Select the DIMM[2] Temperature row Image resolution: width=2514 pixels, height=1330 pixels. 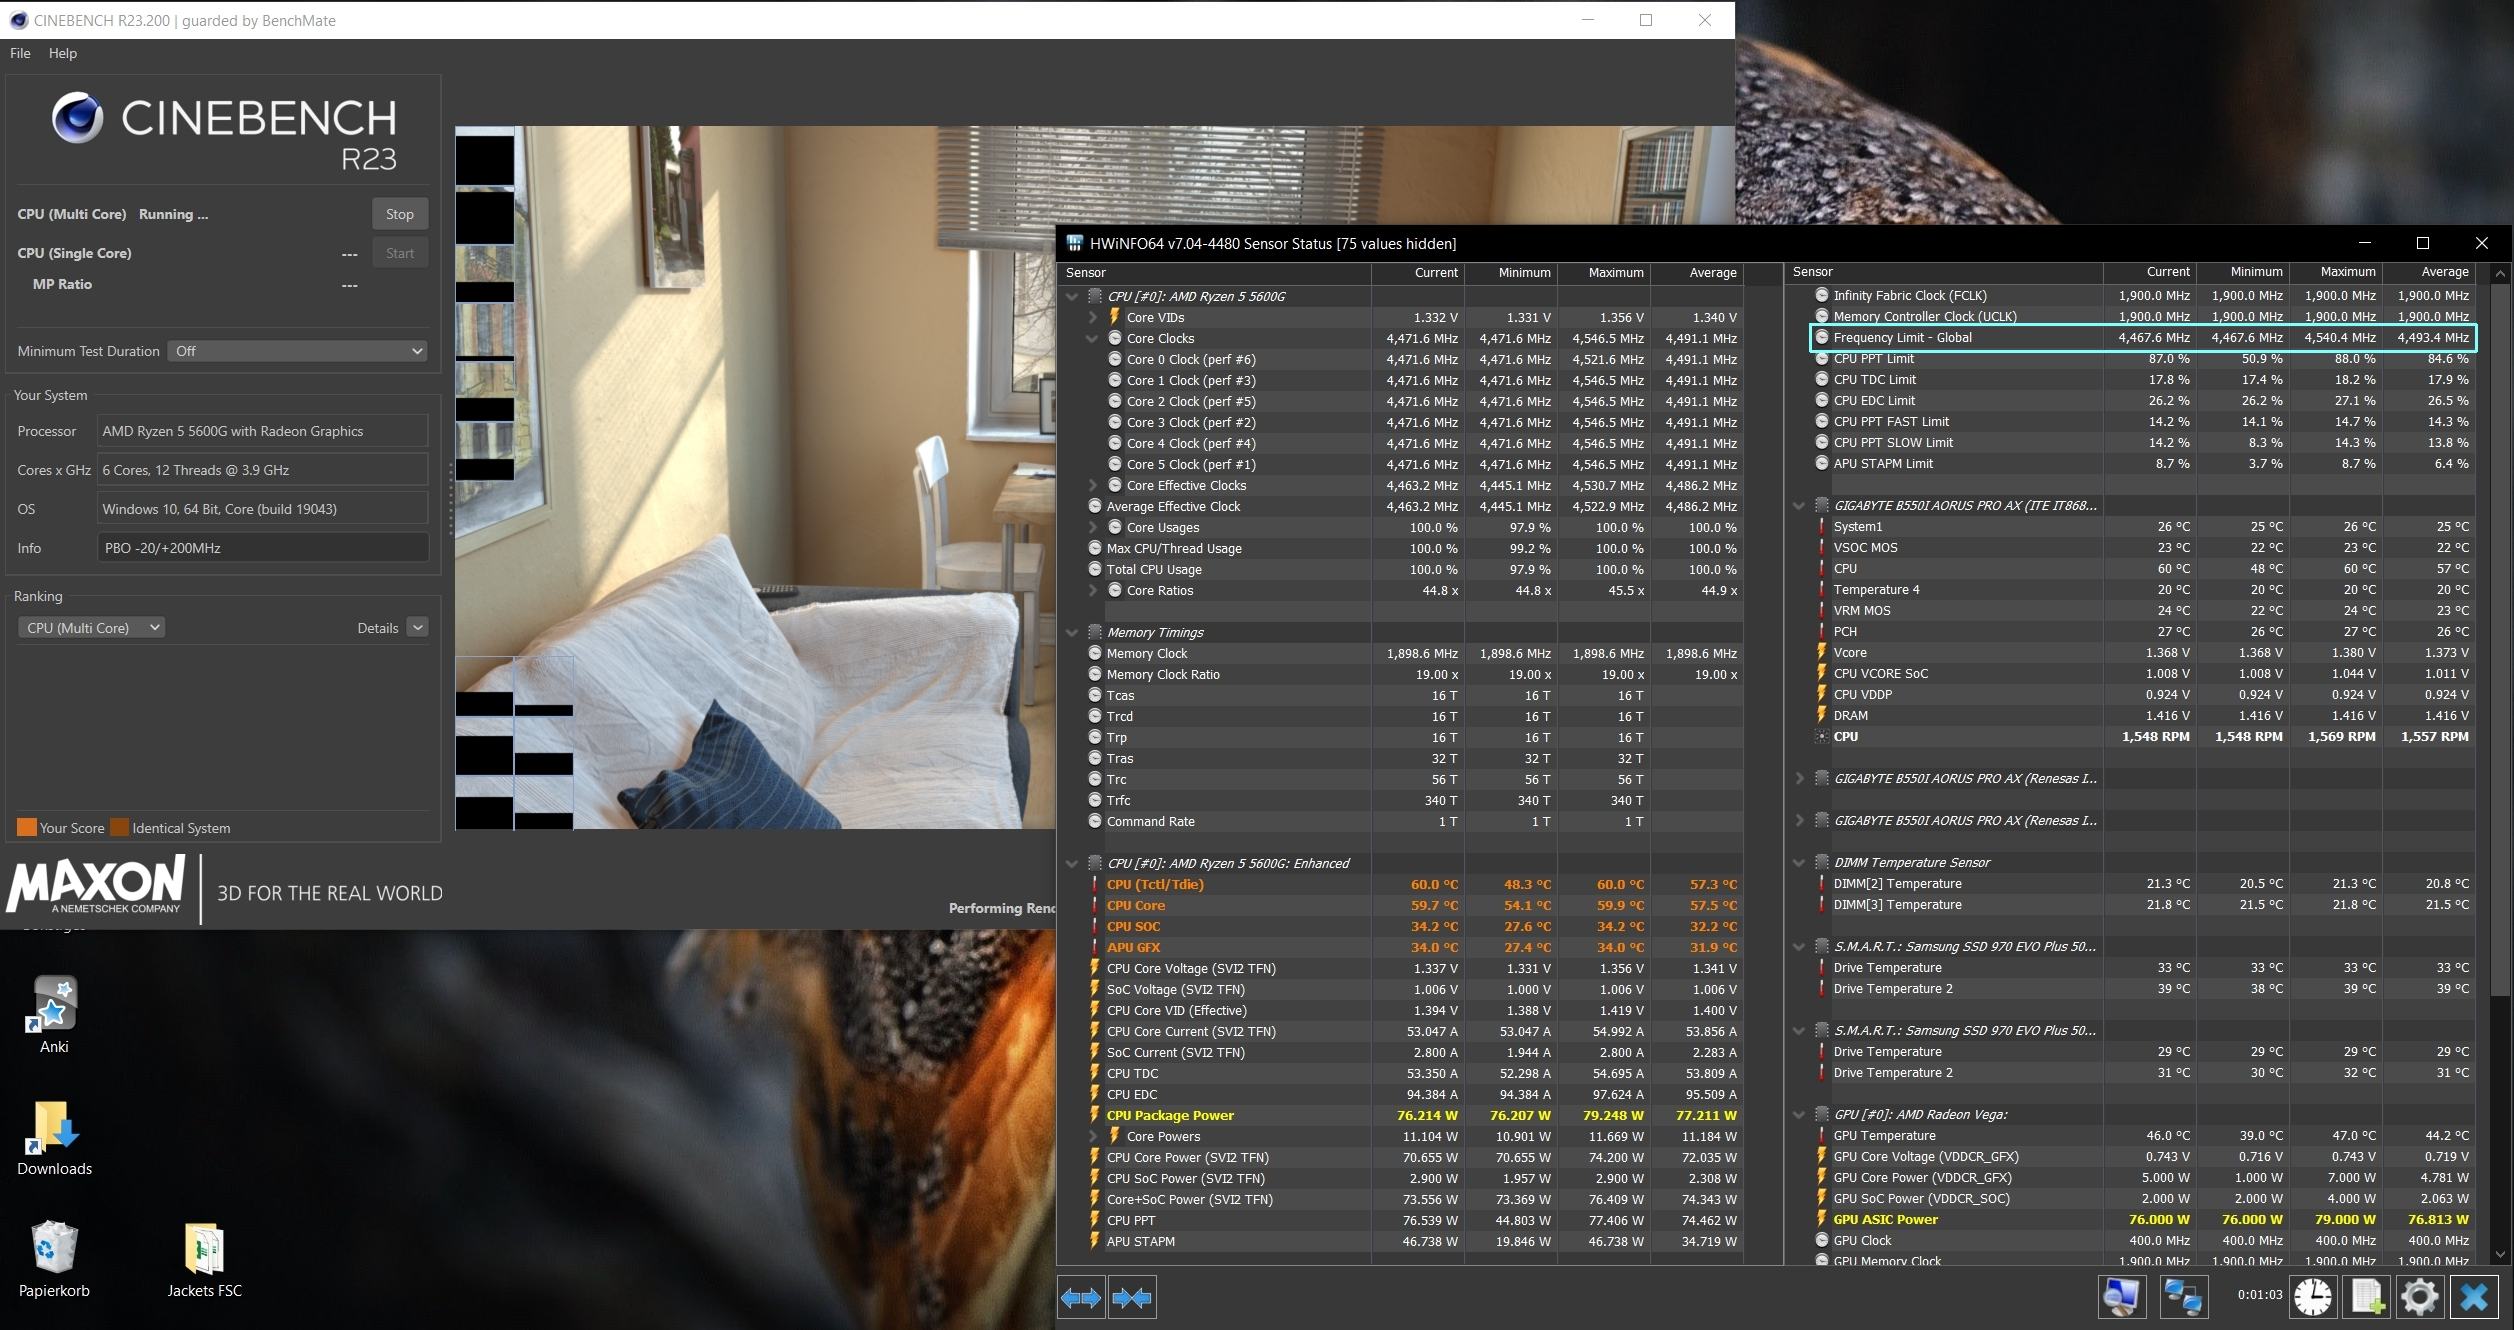[2143, 883]
